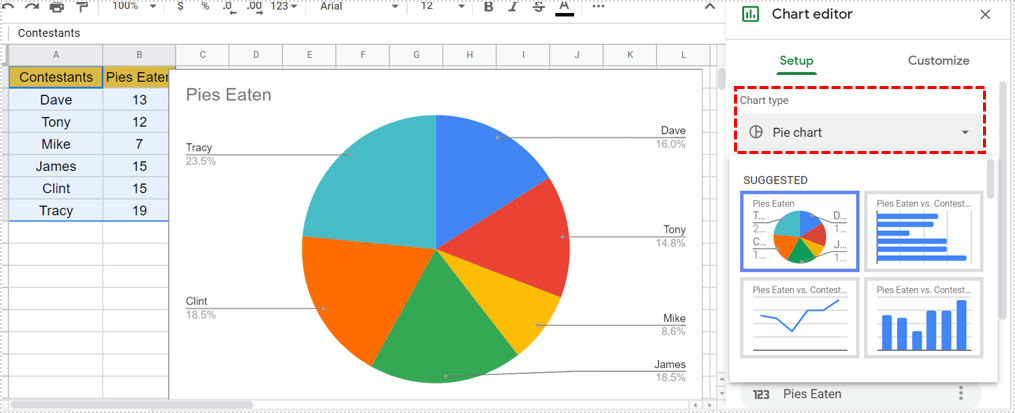The image size is (1015, 413).
Task: Click the print icon in the toolbar
Action: pyautogui.click(x=56, y=6)
